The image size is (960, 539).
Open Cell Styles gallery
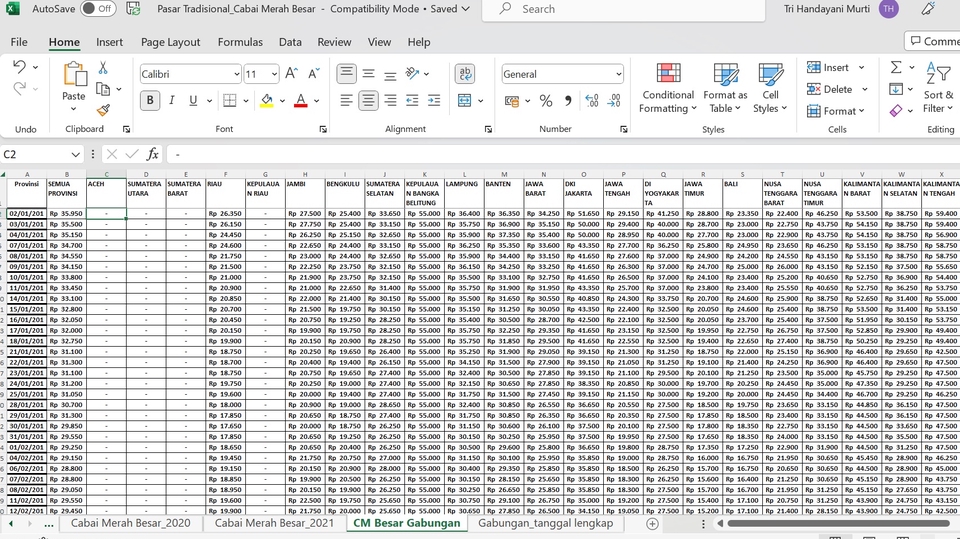770,89
